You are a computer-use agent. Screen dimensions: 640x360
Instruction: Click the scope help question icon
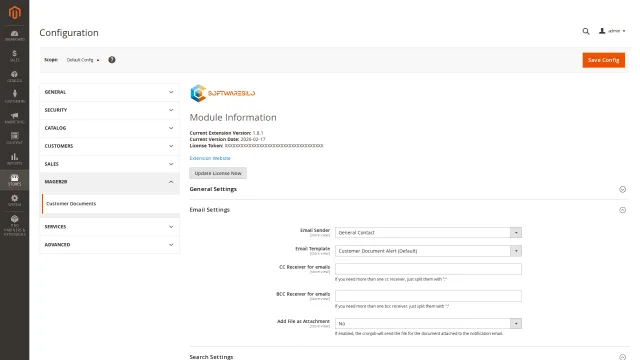(112, 60)
